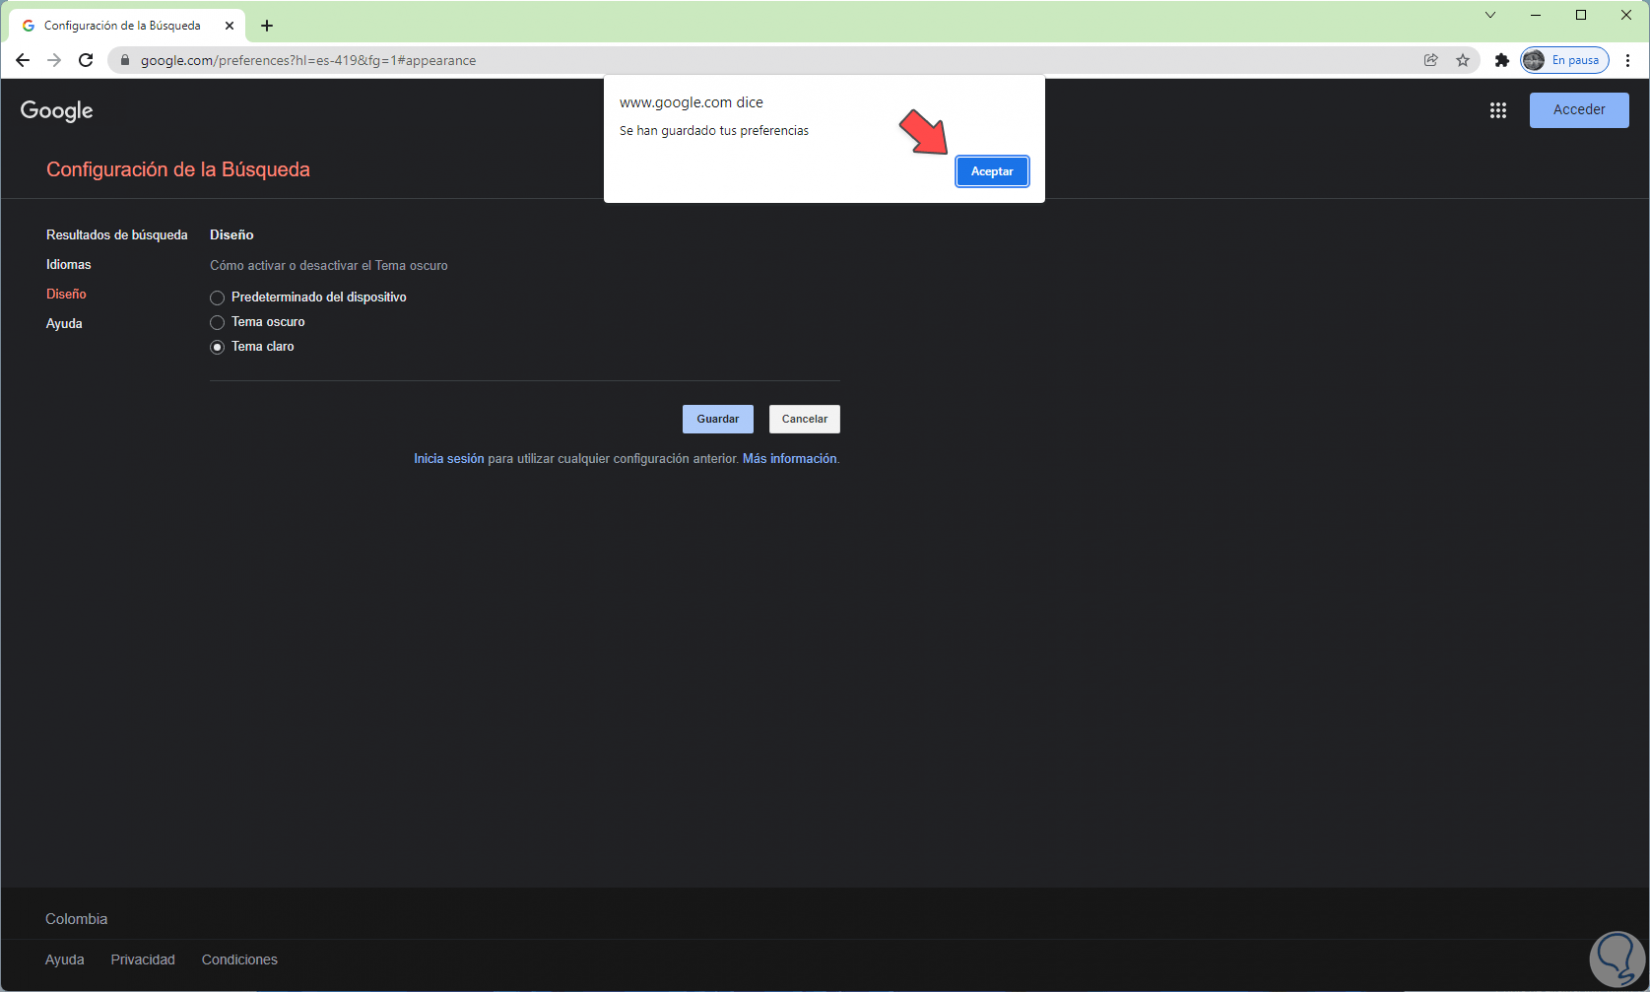The image size is (1650, 992).
Task: Open the Diseño section in sidebar
Action: tap(66, 294)
